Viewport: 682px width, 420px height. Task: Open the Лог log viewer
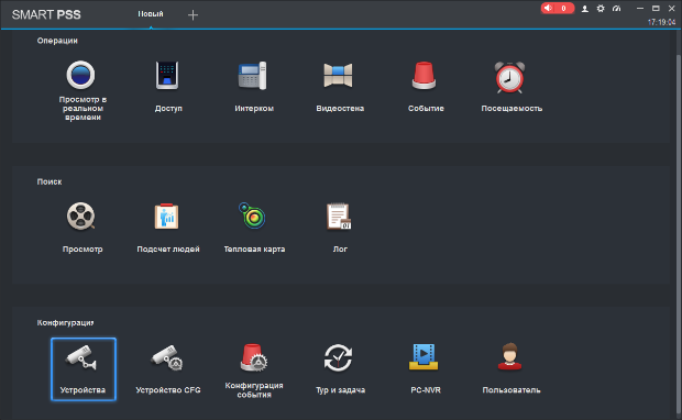coord(339,217)
